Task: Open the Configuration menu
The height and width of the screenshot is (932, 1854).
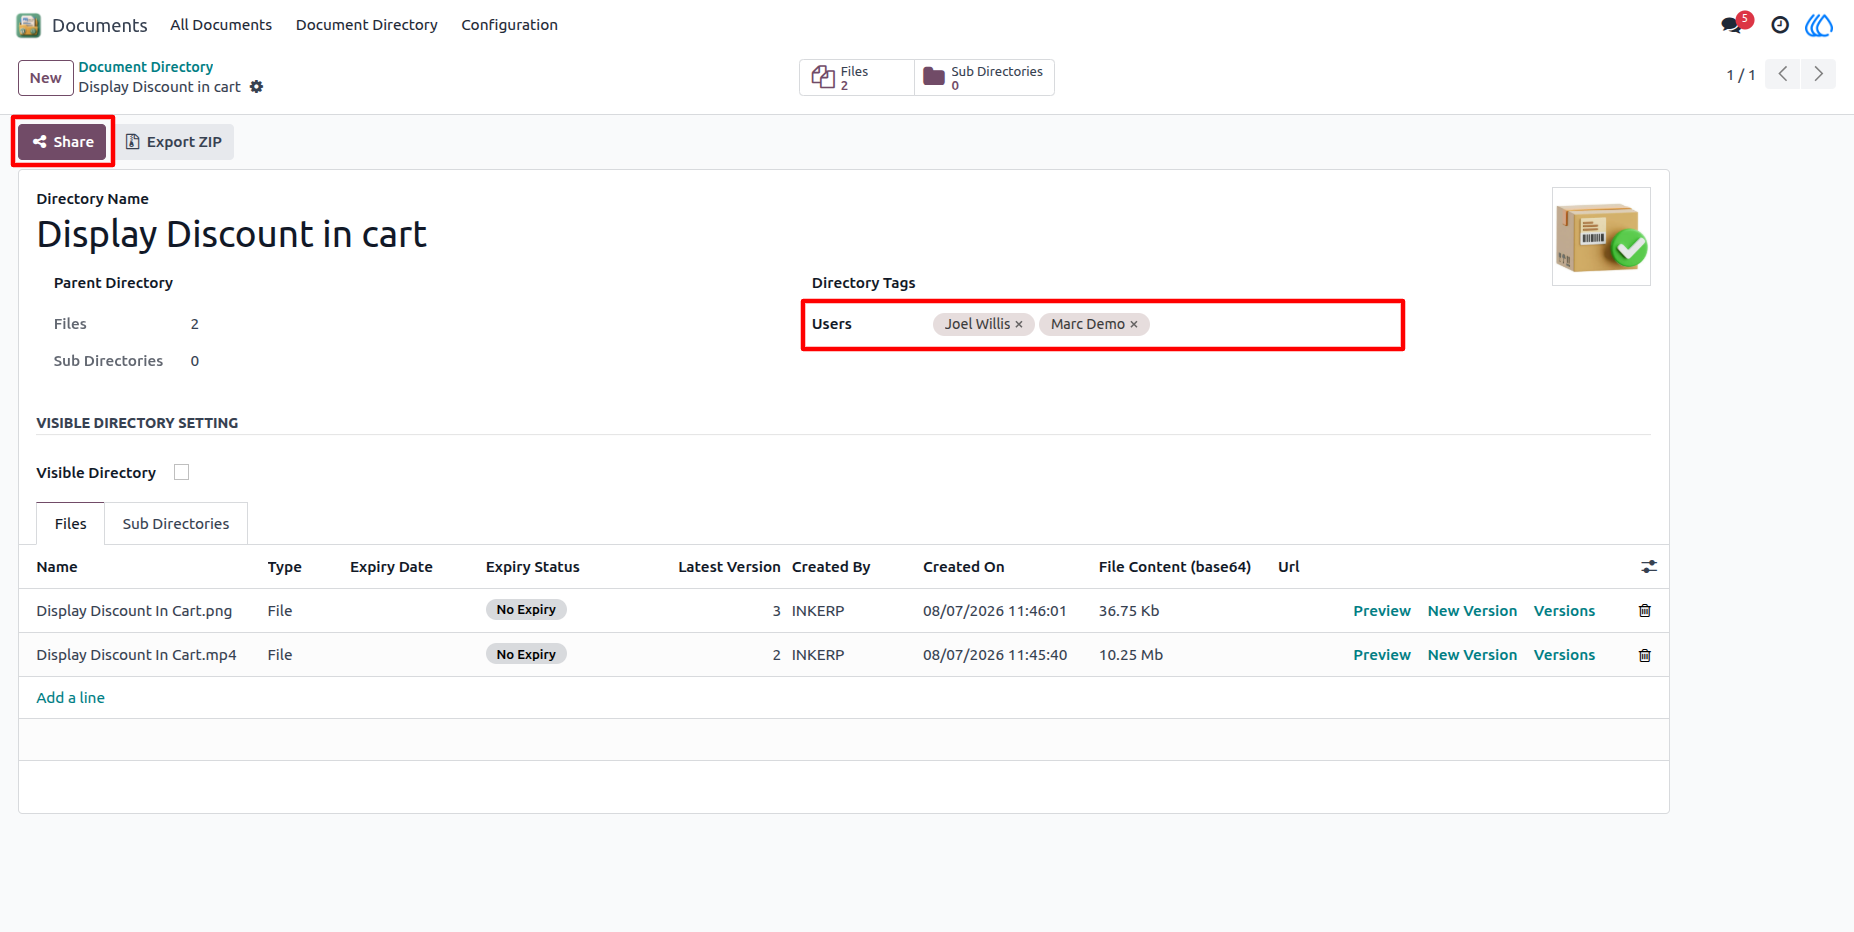Action: [510, 25]
